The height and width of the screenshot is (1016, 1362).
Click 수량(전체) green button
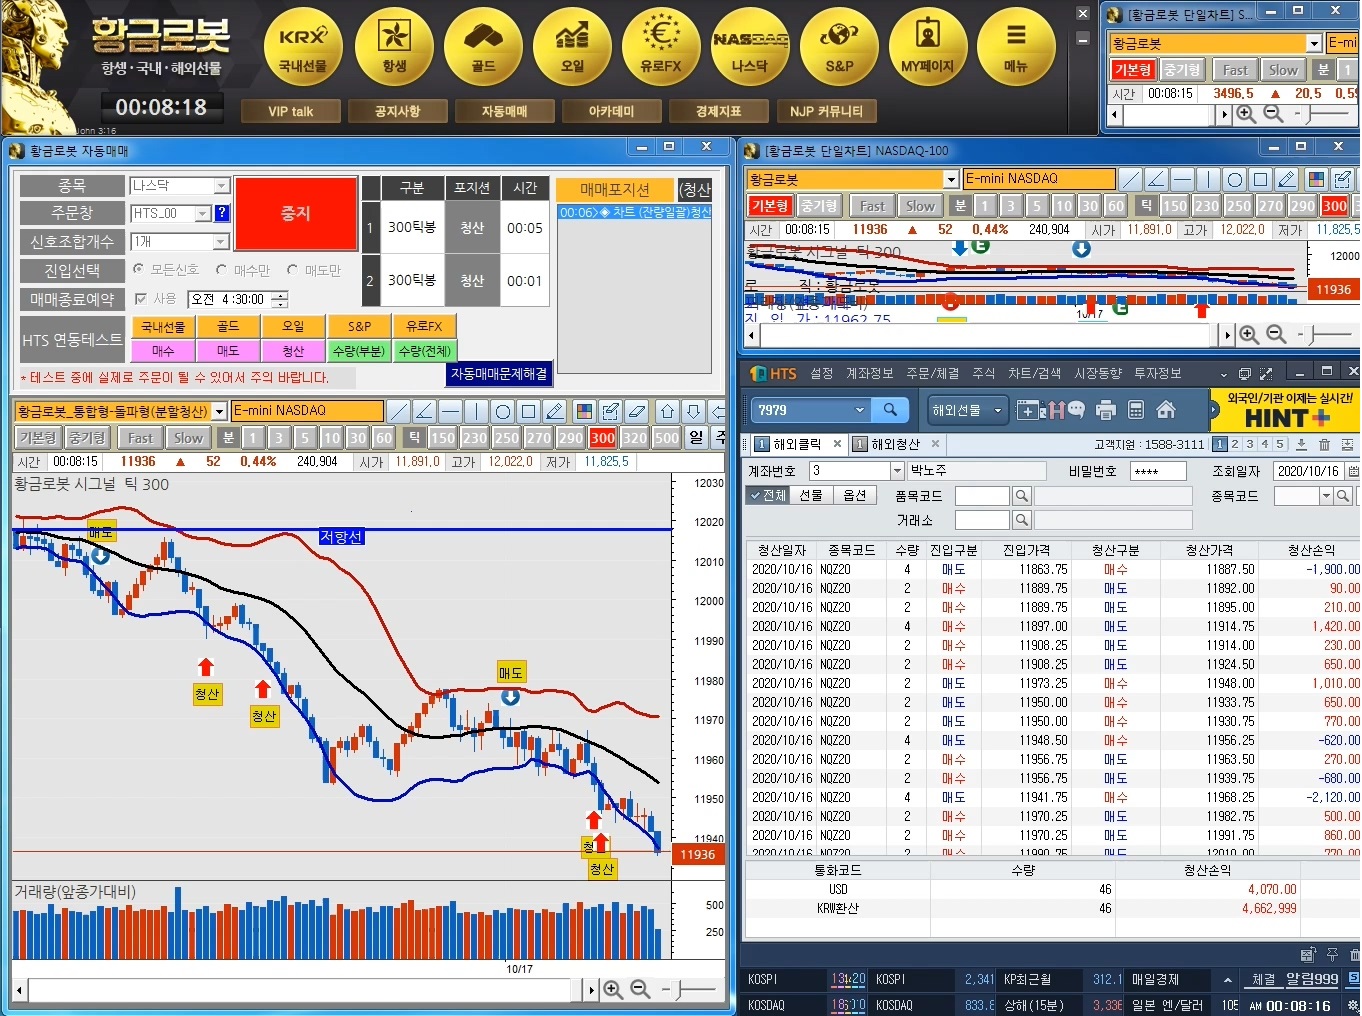(424, 351)
